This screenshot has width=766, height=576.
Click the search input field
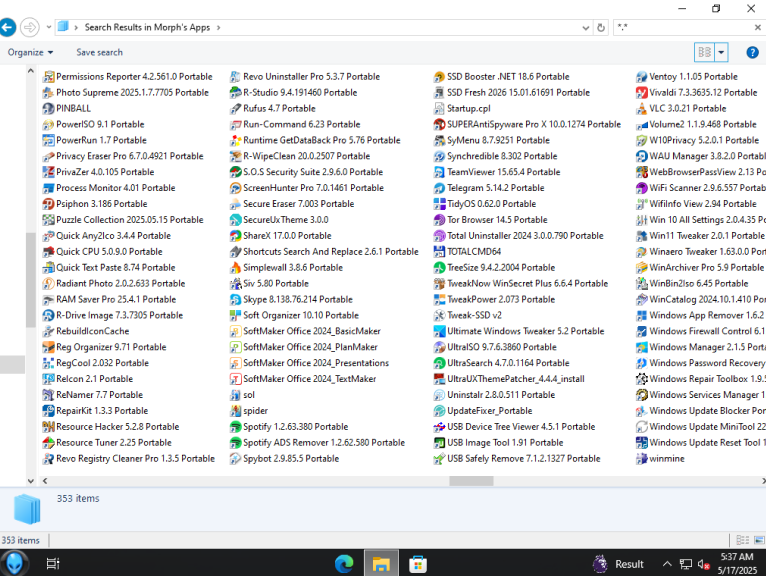click(684, 28)
